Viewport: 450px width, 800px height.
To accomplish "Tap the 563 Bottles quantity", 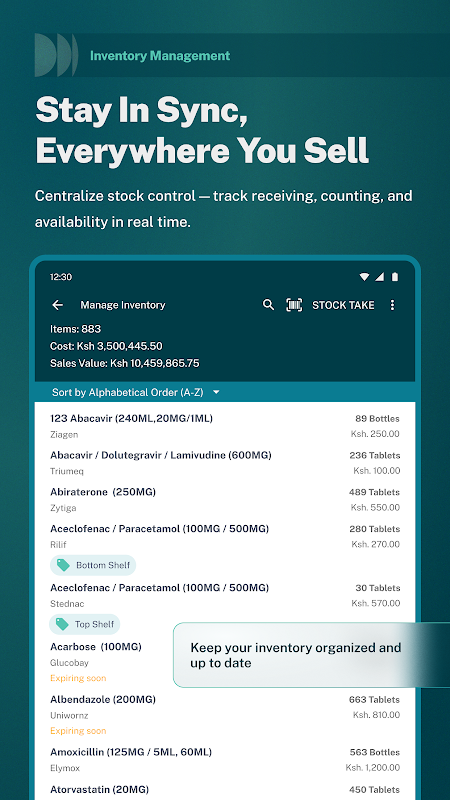I will pos(375,752).
